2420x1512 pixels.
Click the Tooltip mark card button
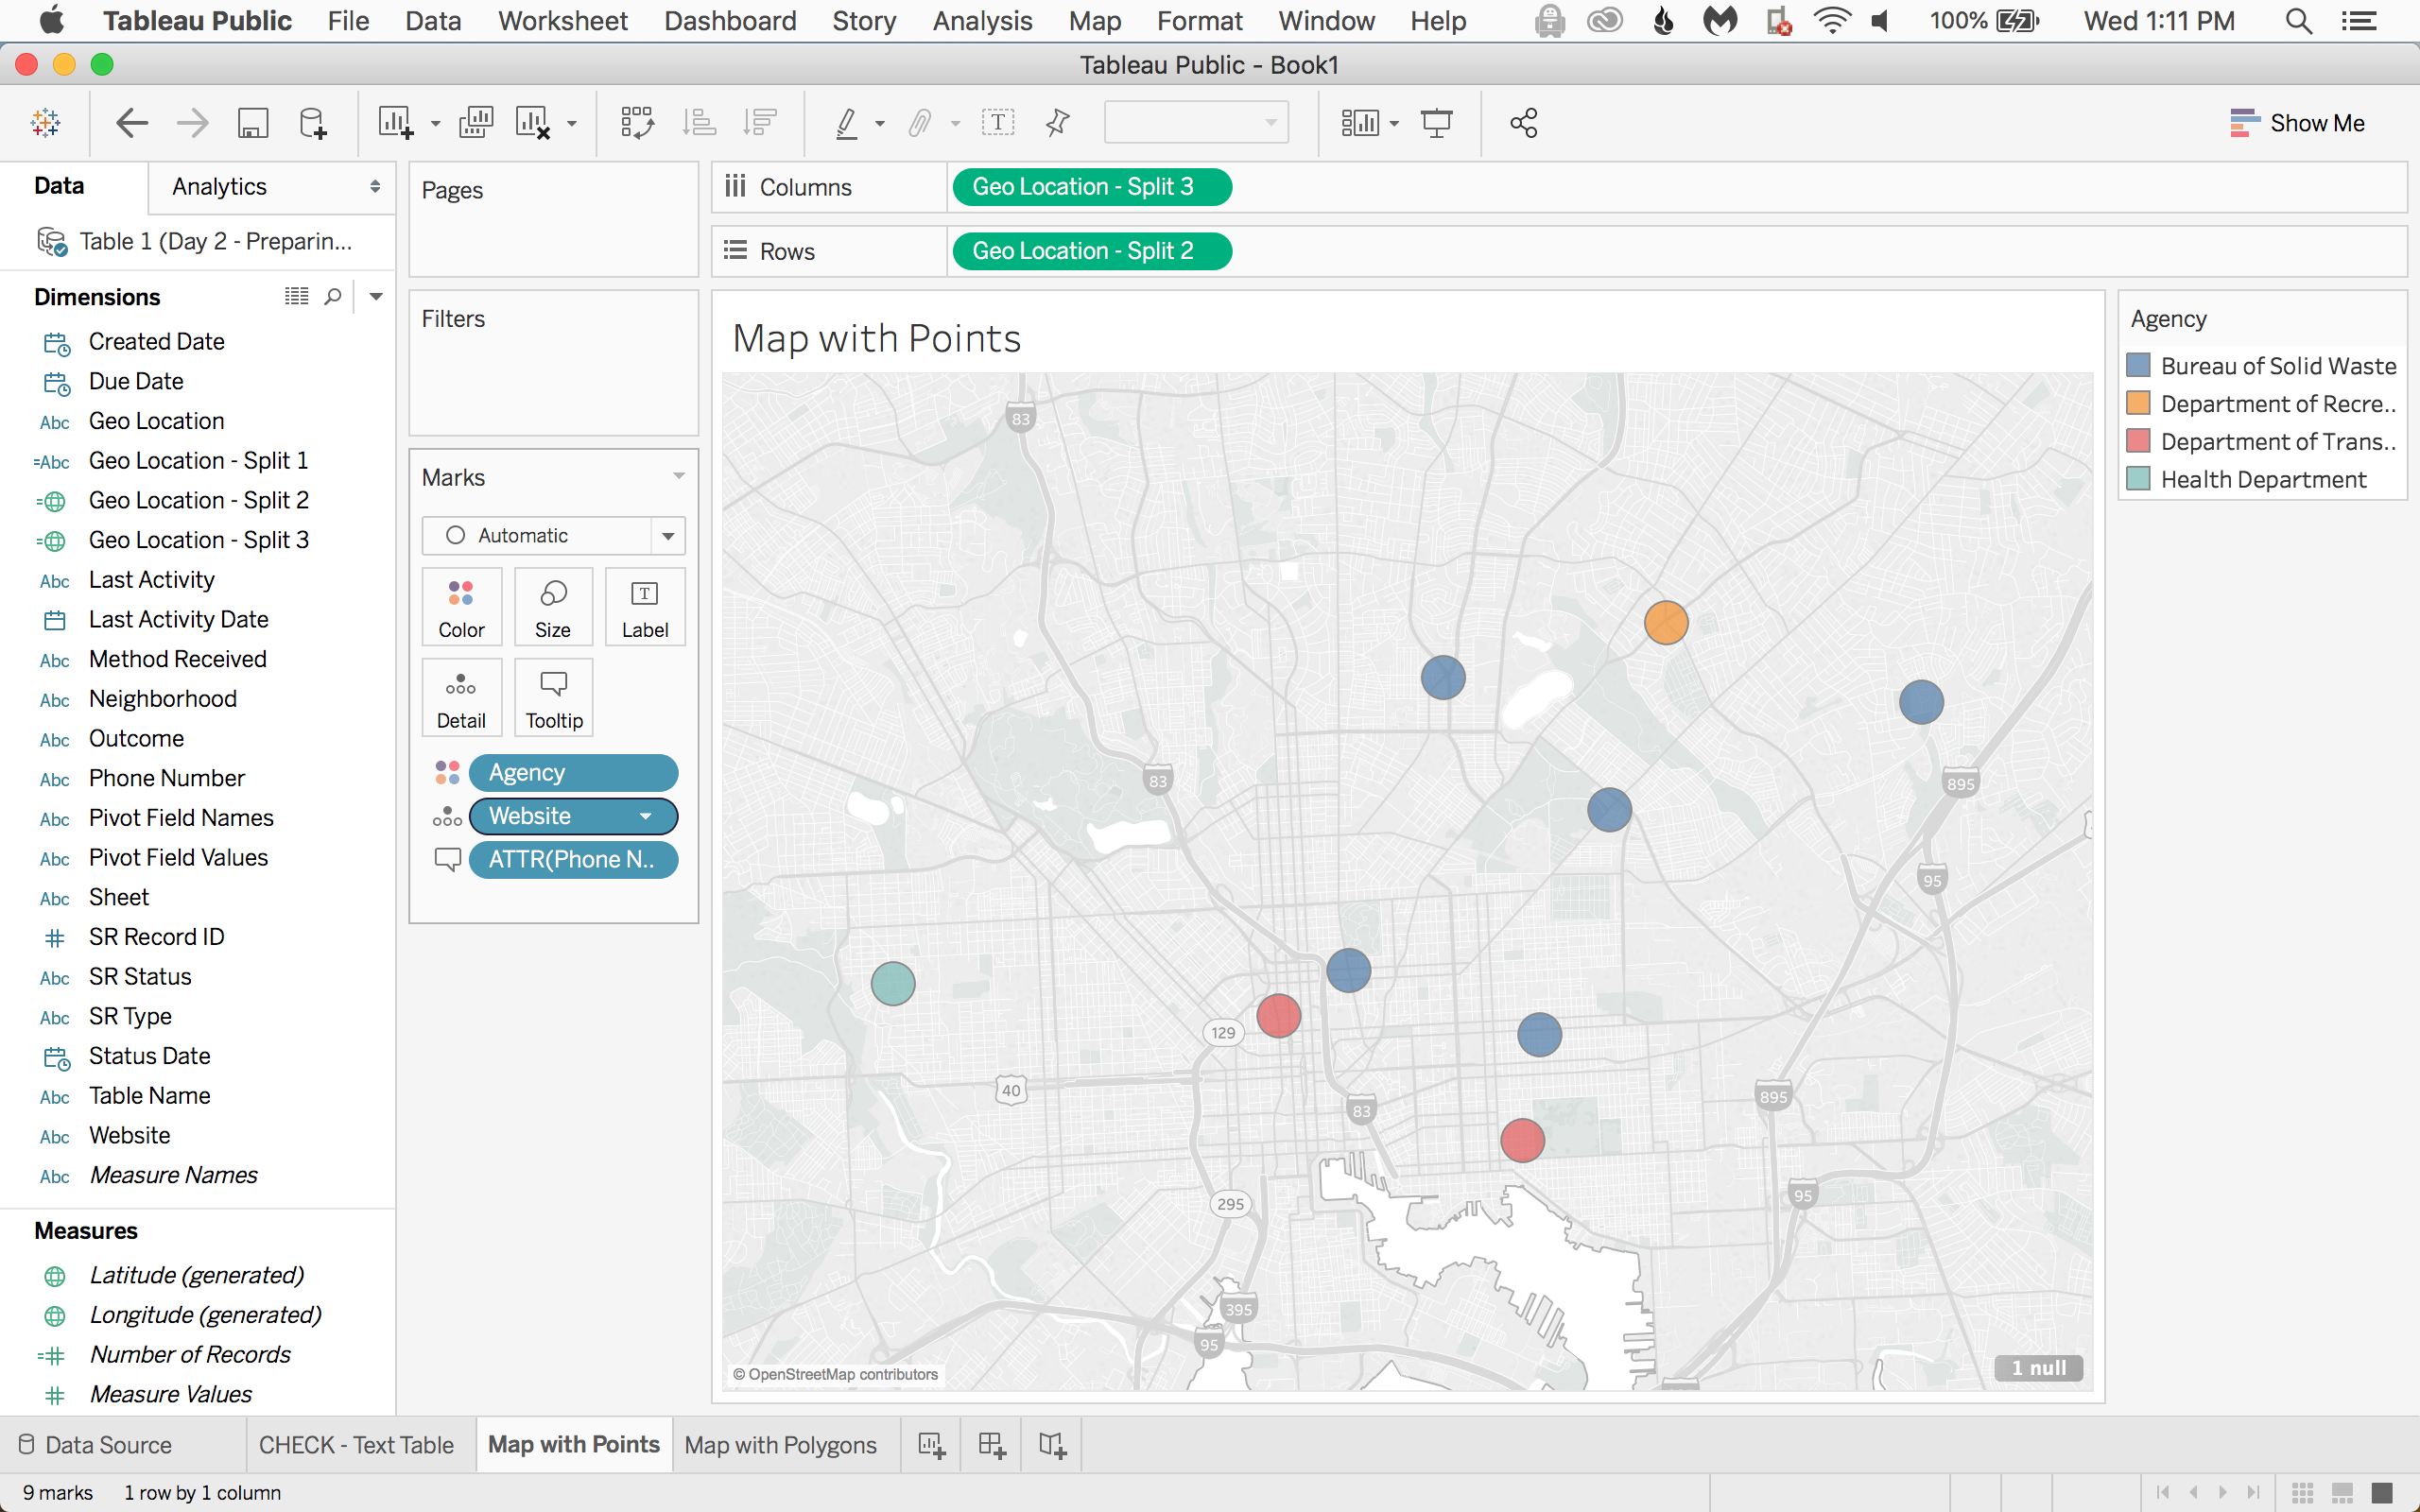point(554,698)
